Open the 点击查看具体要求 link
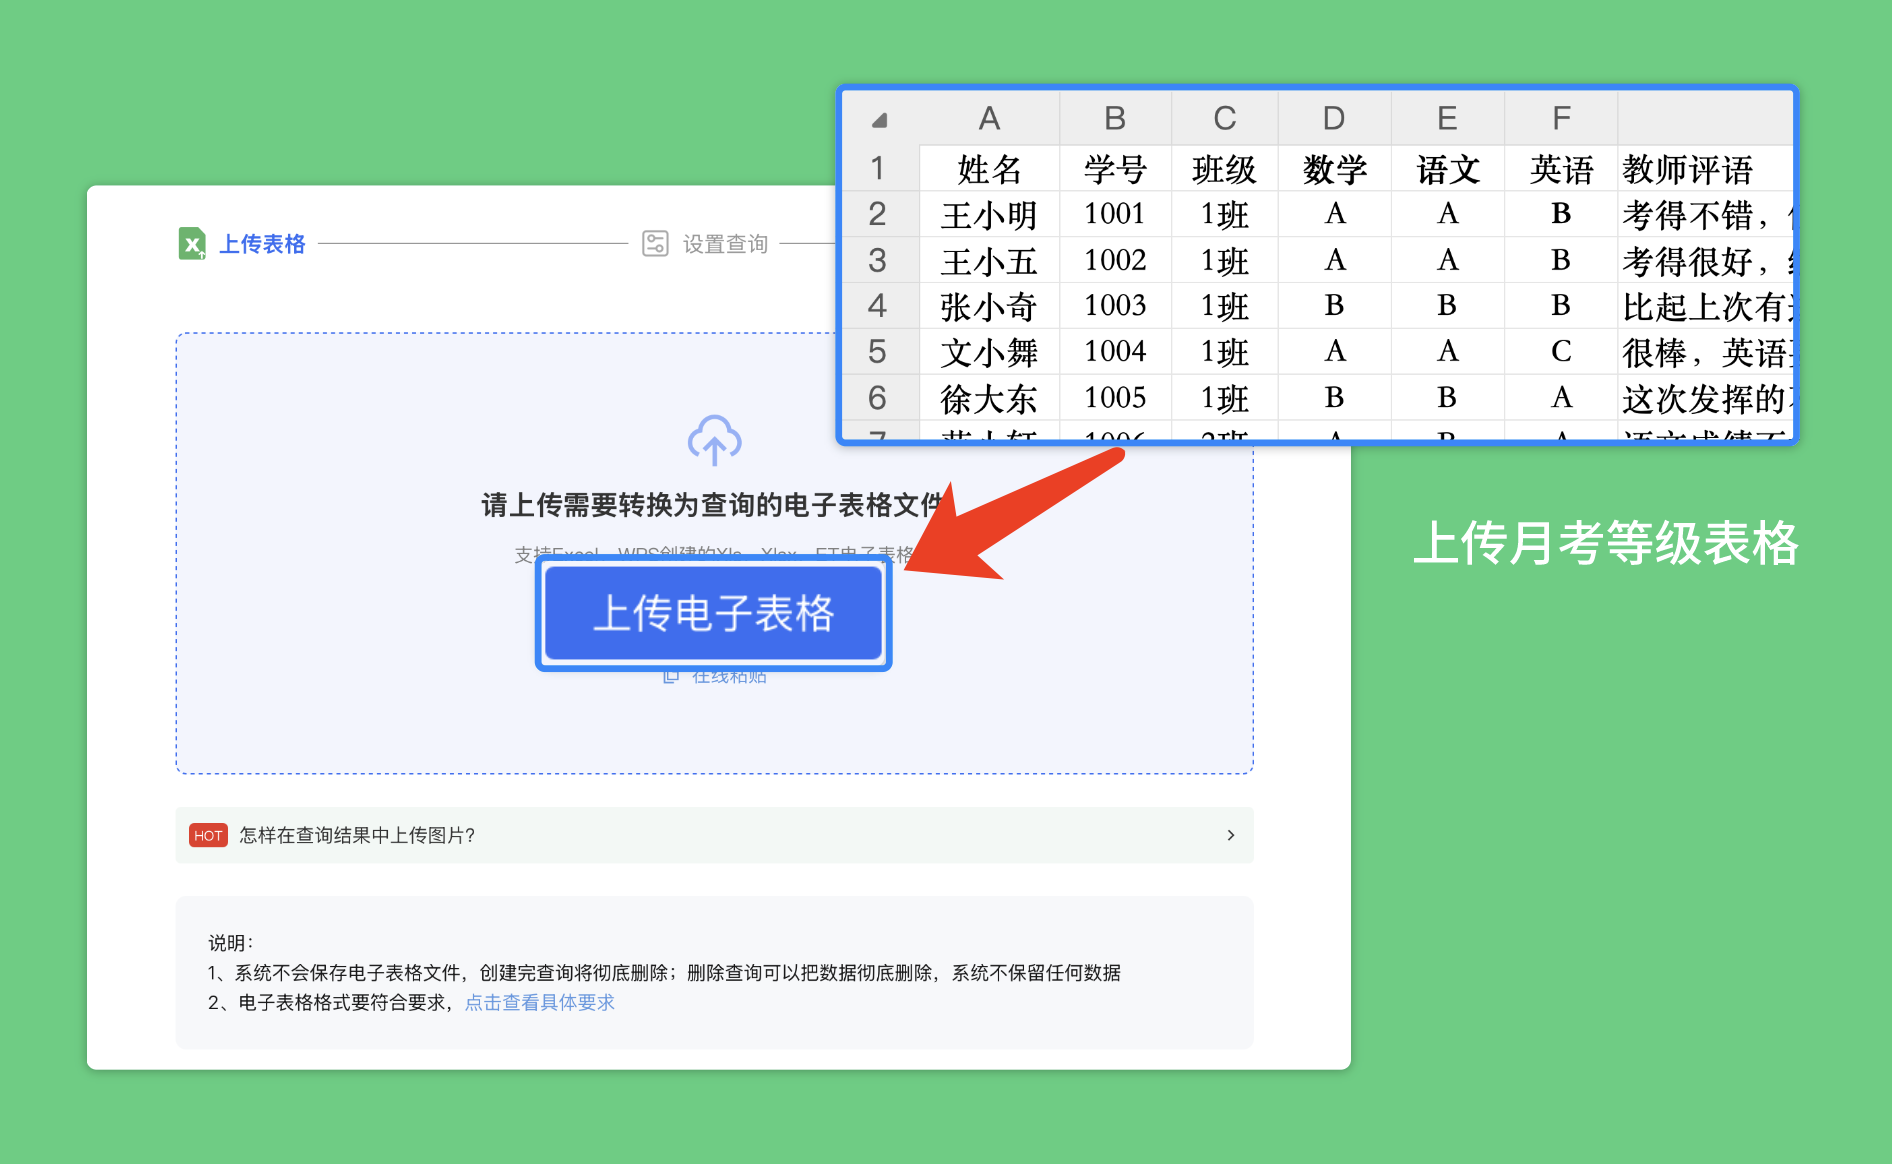 pyautogui.click(x=540, y=1002)
